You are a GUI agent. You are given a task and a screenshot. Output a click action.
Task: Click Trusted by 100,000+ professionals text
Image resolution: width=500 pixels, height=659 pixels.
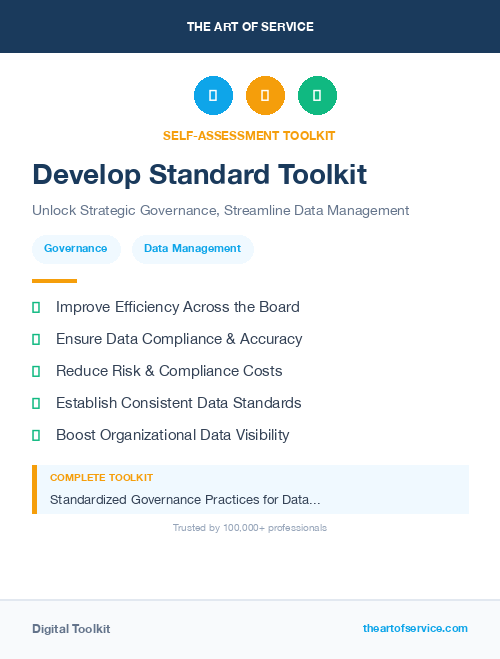click(x=250, y=528)
